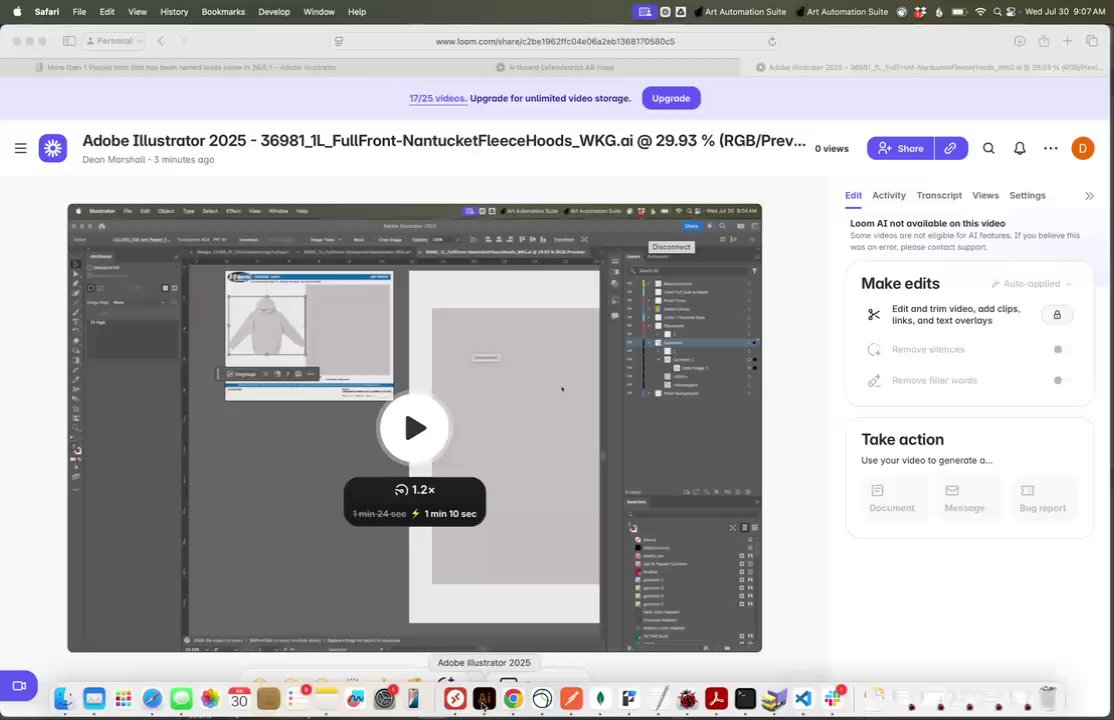
Task: Switch to the first Safari tab about Placed Item
Action: 186,67
